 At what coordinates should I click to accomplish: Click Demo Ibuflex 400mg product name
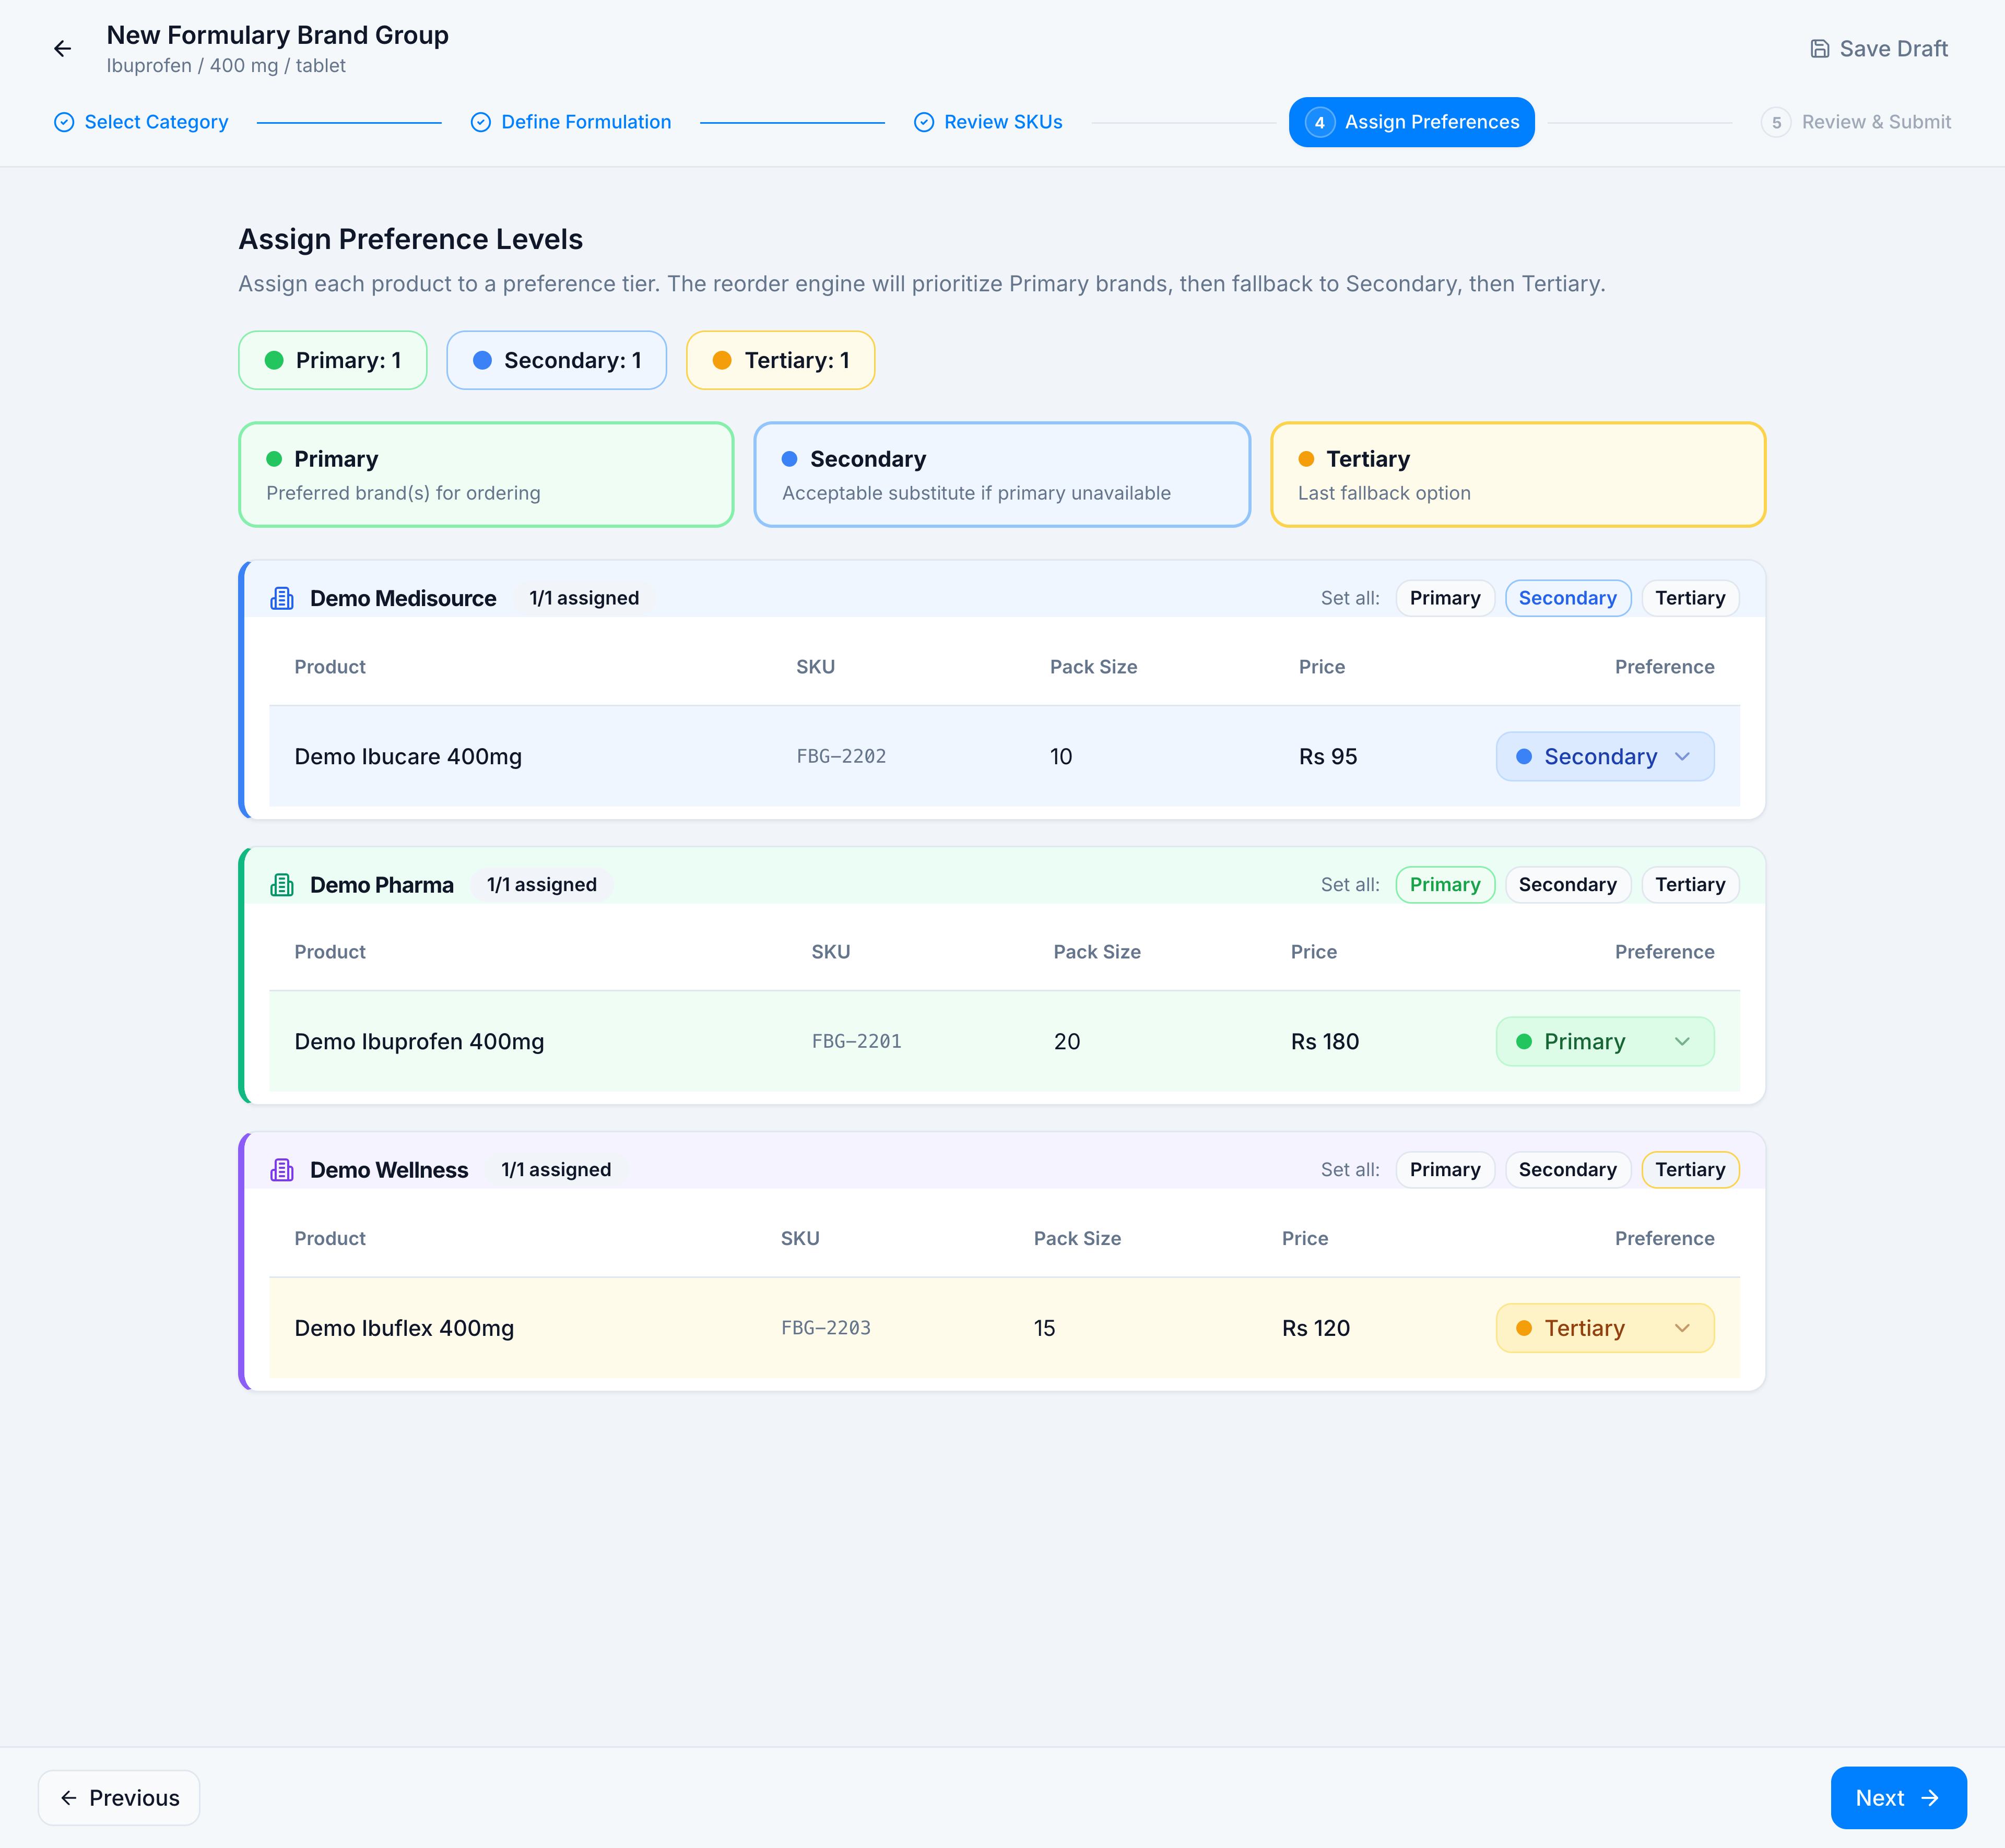404,1328
